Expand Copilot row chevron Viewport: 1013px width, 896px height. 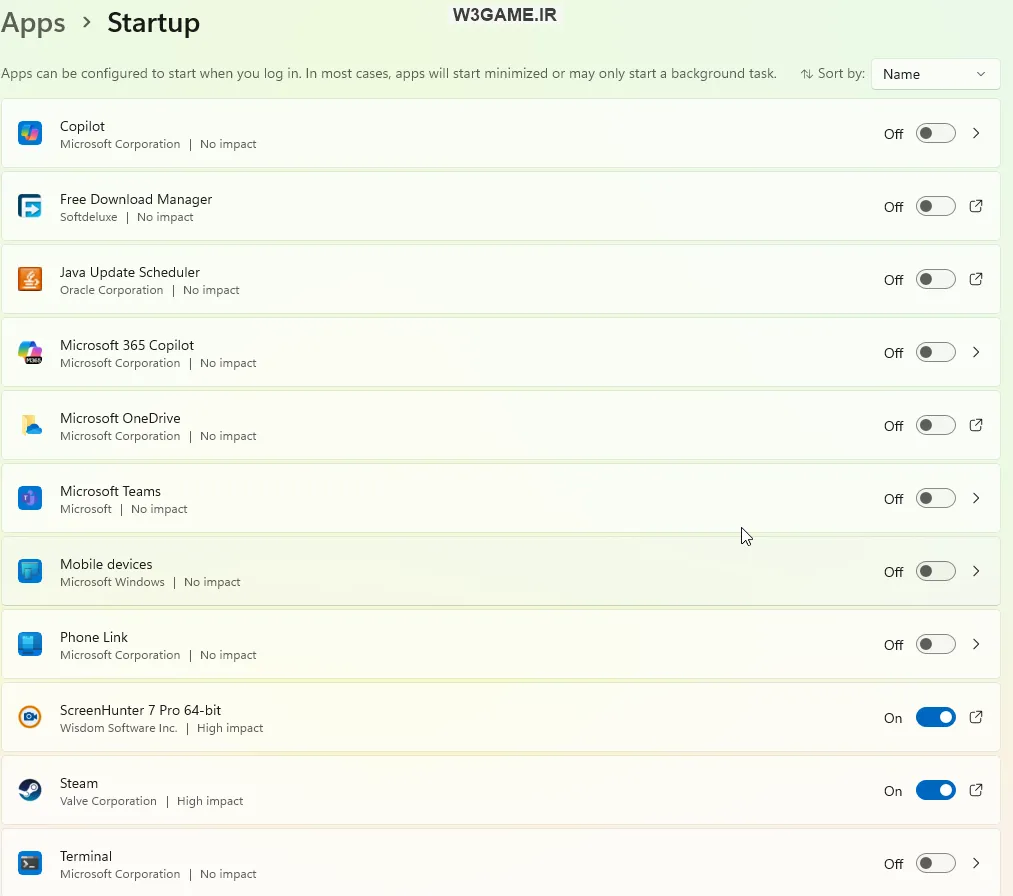pyautogui.click(x=976, y=133)
